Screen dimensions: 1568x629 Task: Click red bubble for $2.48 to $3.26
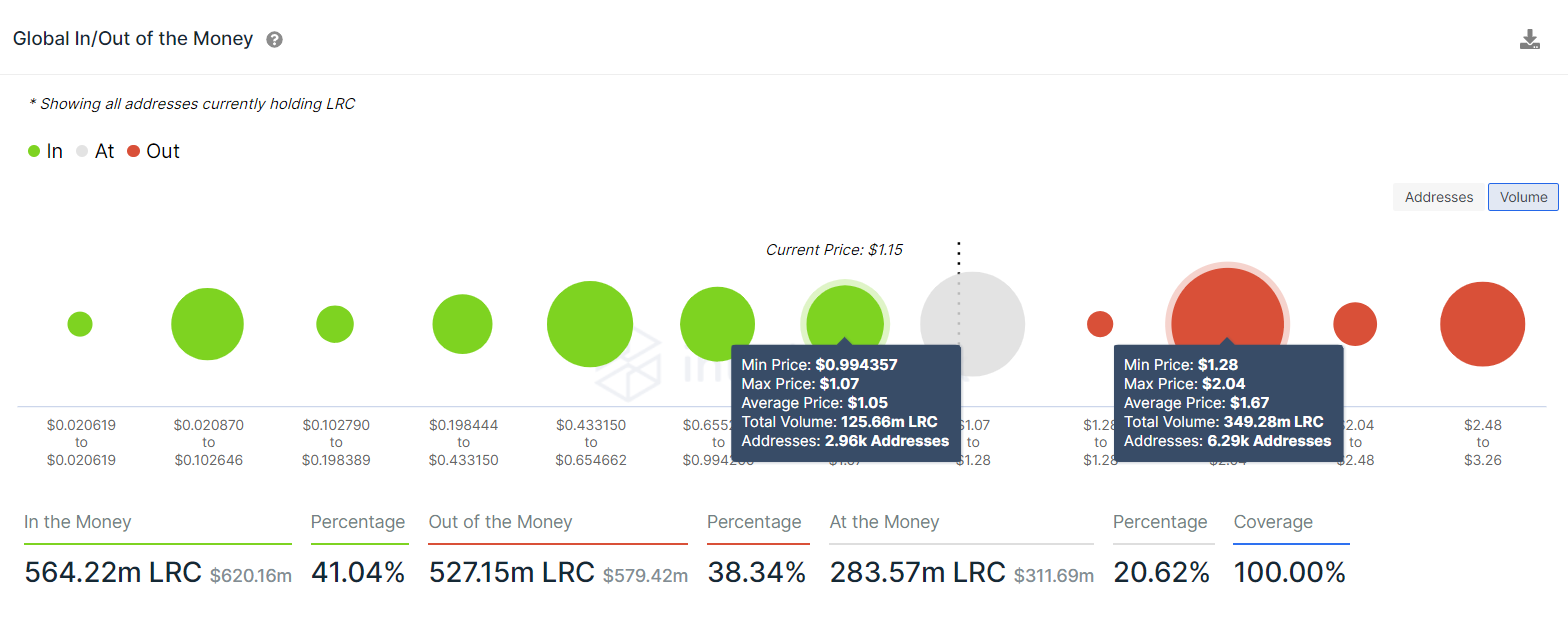click(x=1482, y=324)
